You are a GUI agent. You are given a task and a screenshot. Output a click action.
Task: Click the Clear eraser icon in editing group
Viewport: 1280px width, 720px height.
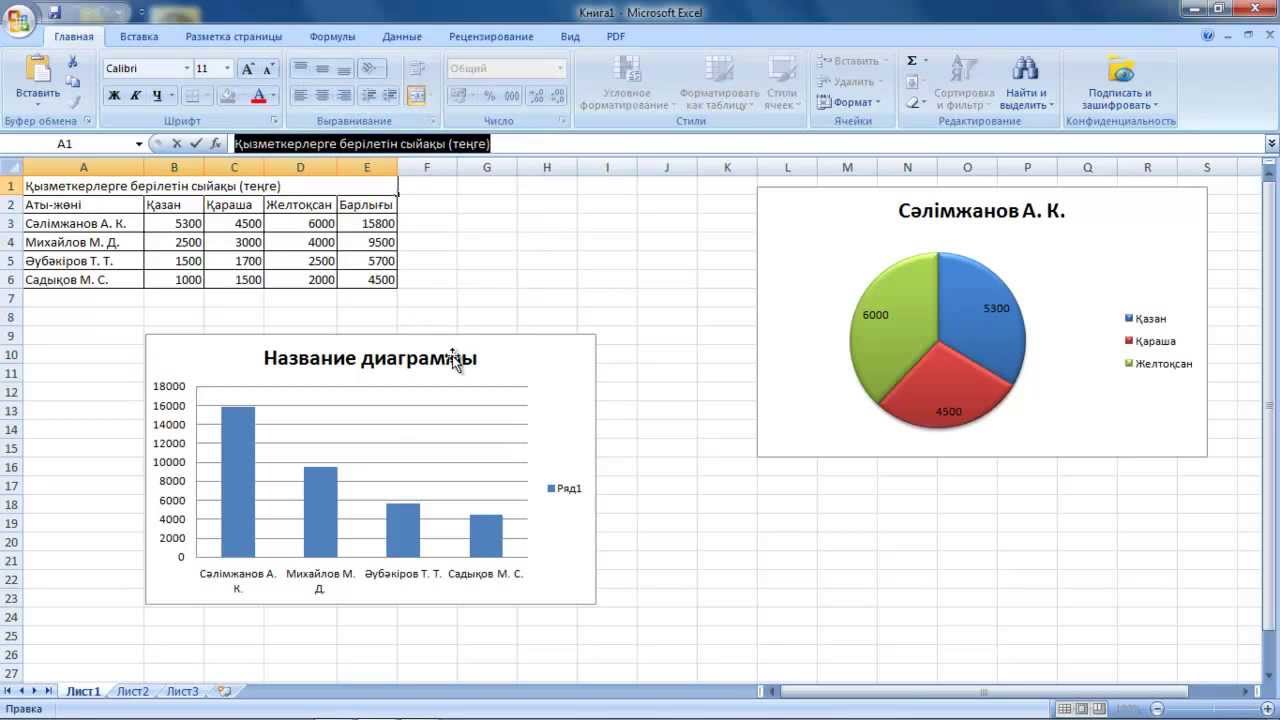coord(913,102)
